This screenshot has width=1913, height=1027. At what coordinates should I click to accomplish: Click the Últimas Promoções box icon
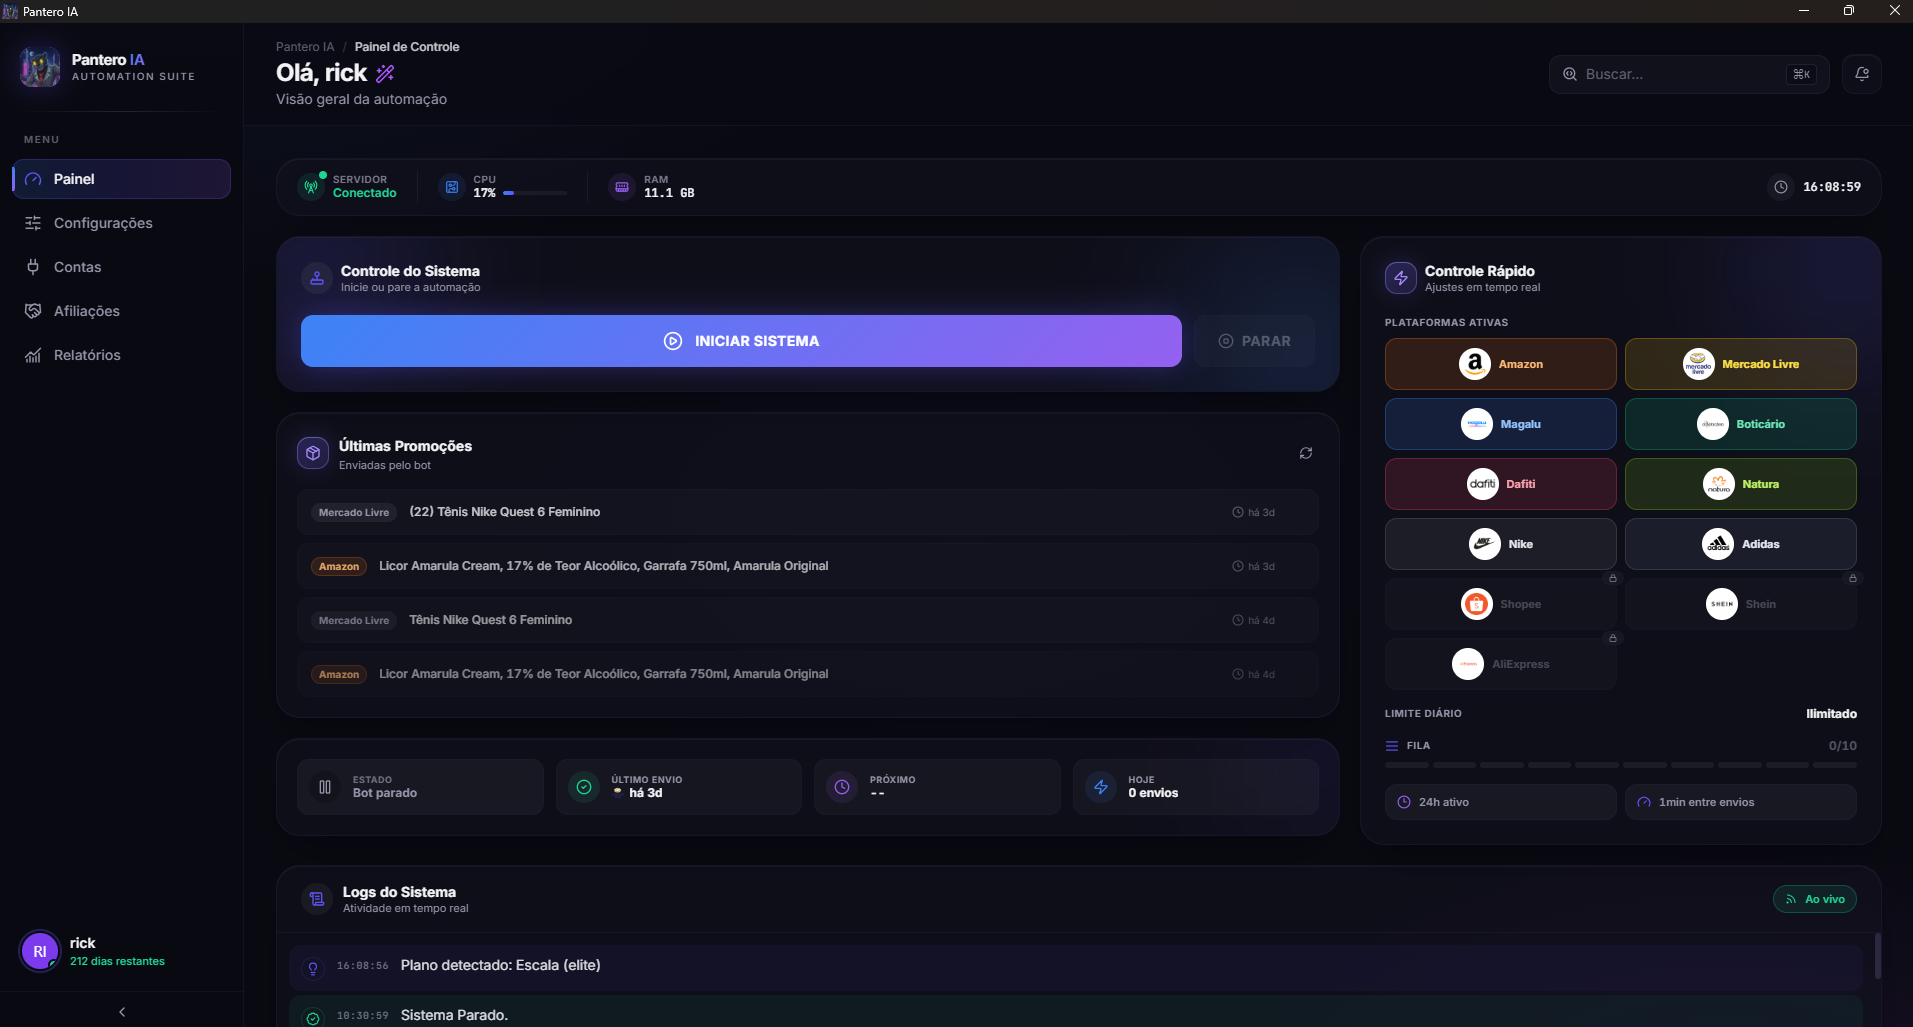[x=313, y=453]
